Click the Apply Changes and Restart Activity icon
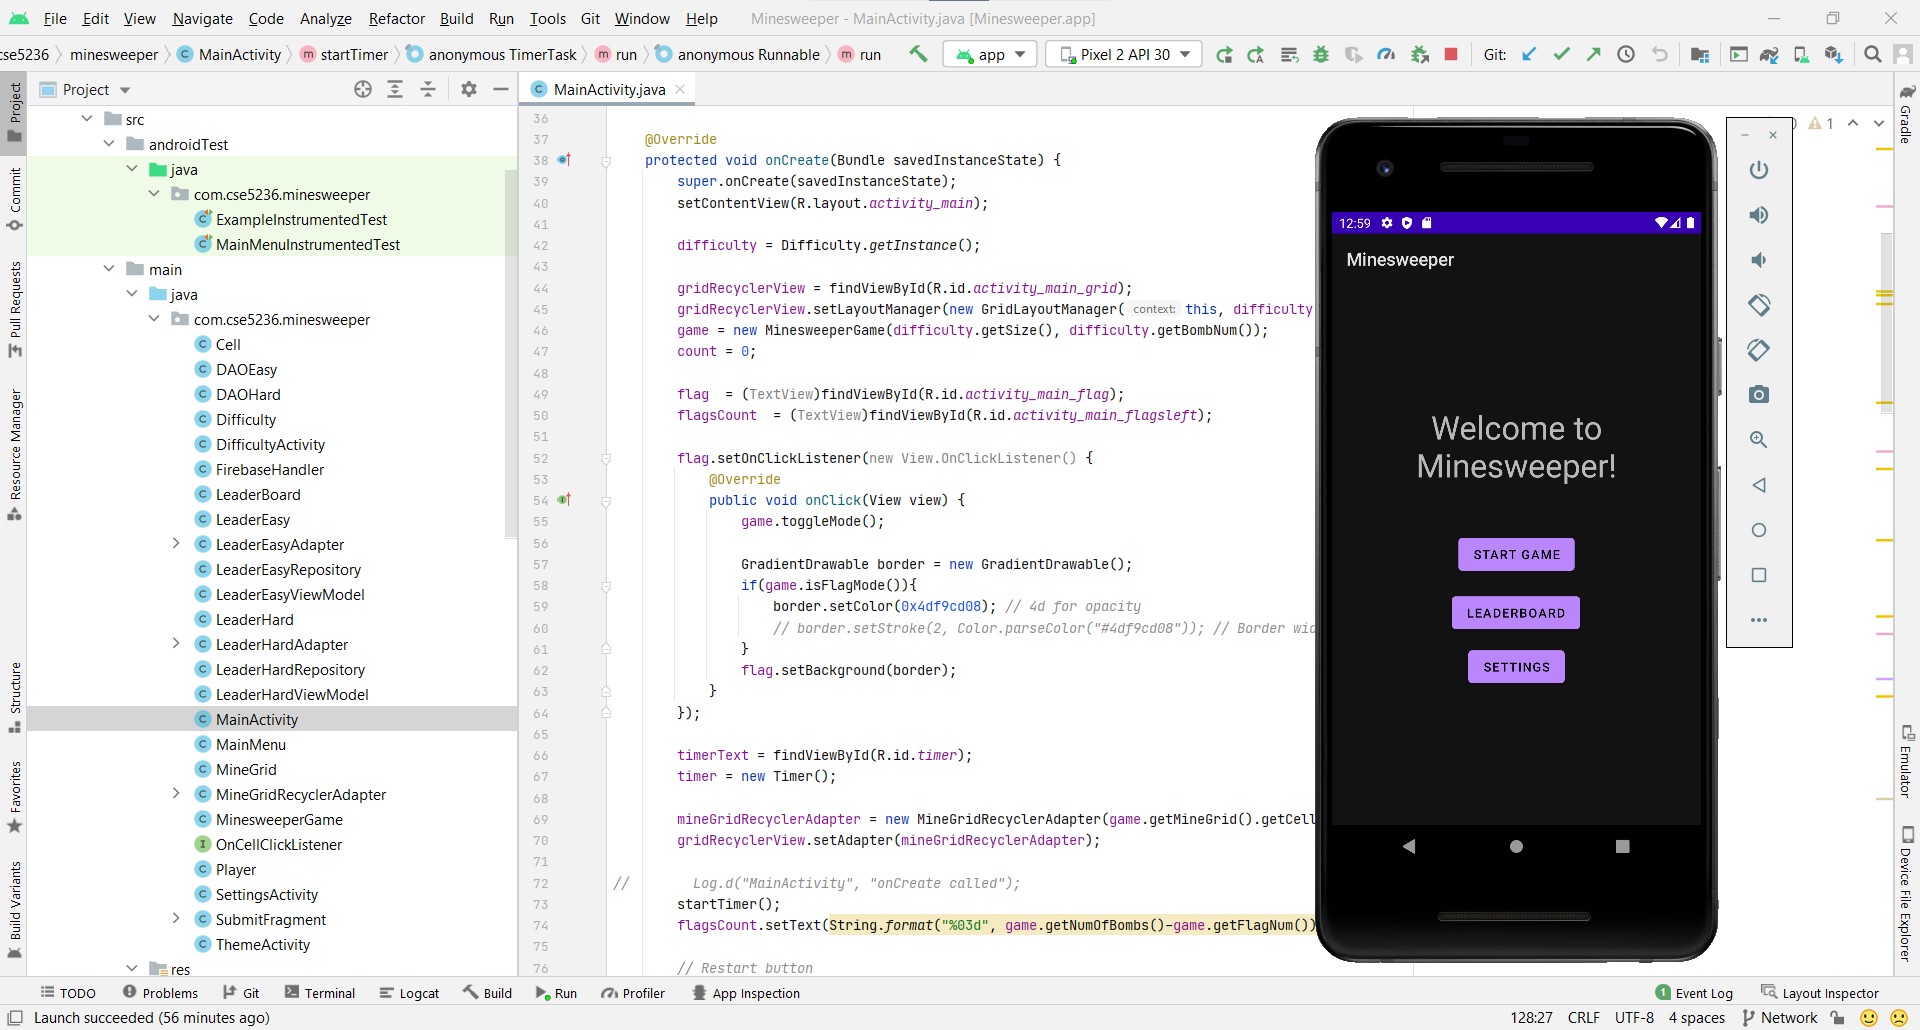The image size is (1920, 1030). click(x=1256, y=54)
